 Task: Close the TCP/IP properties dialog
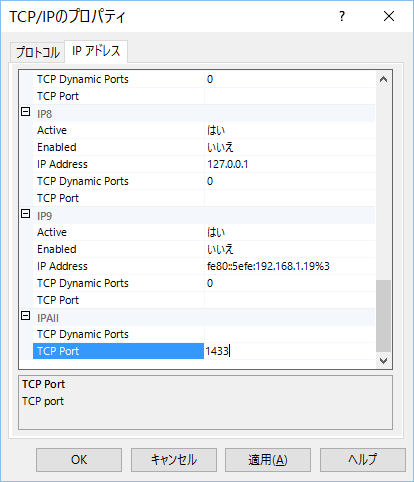(389, 16)
